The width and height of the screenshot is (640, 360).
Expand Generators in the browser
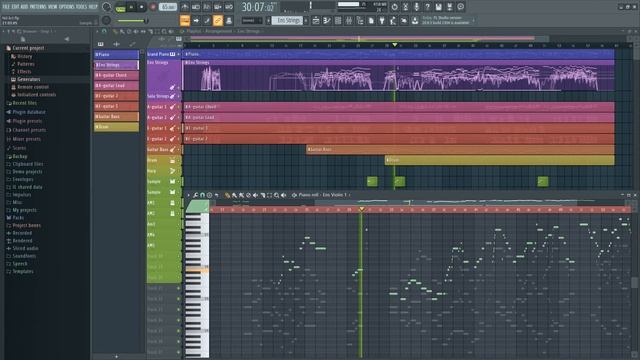pos(28,79)
